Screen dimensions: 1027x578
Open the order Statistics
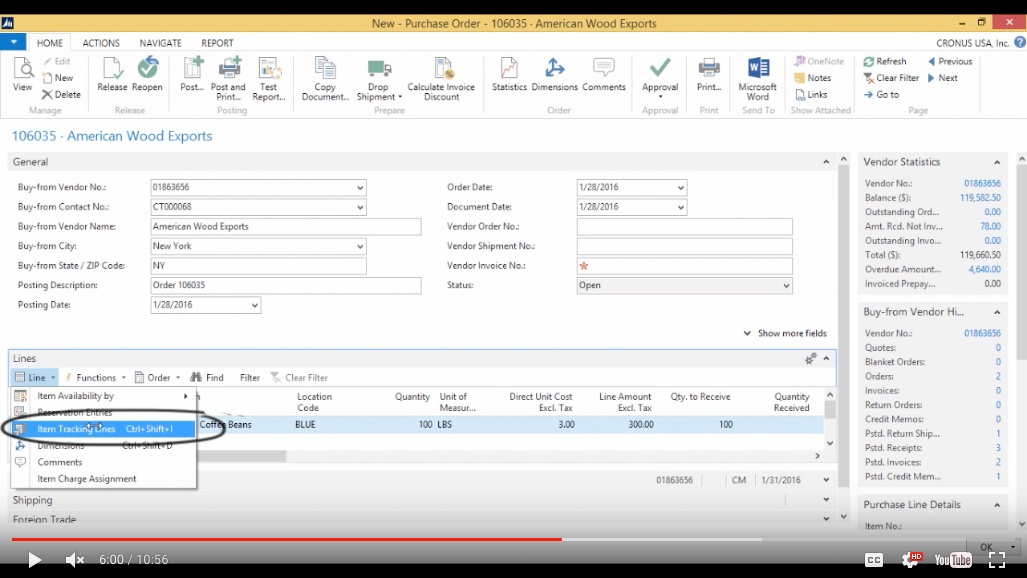click(509, 75)
